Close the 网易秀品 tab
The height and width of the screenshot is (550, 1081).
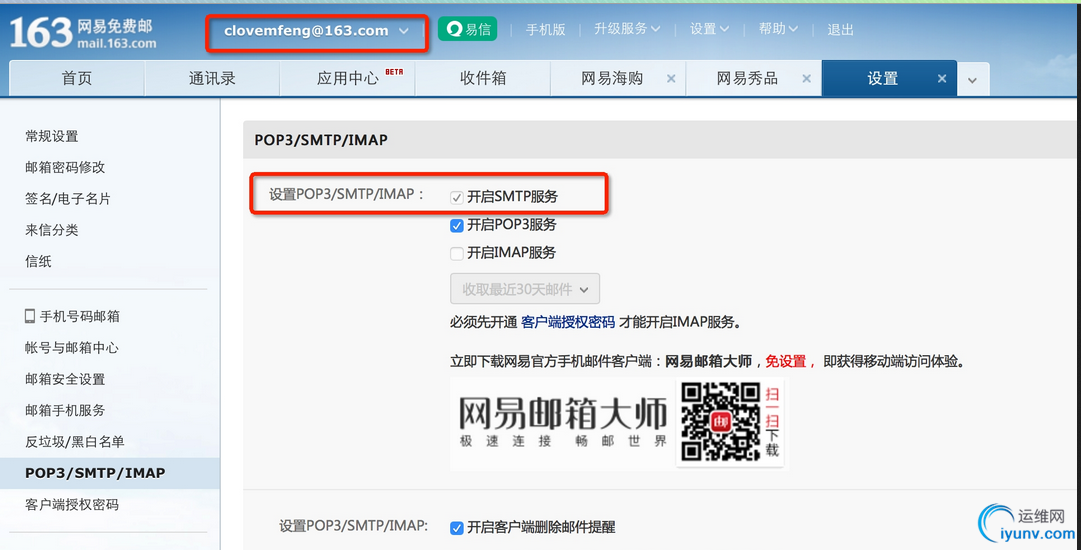(x=806, y=79)
